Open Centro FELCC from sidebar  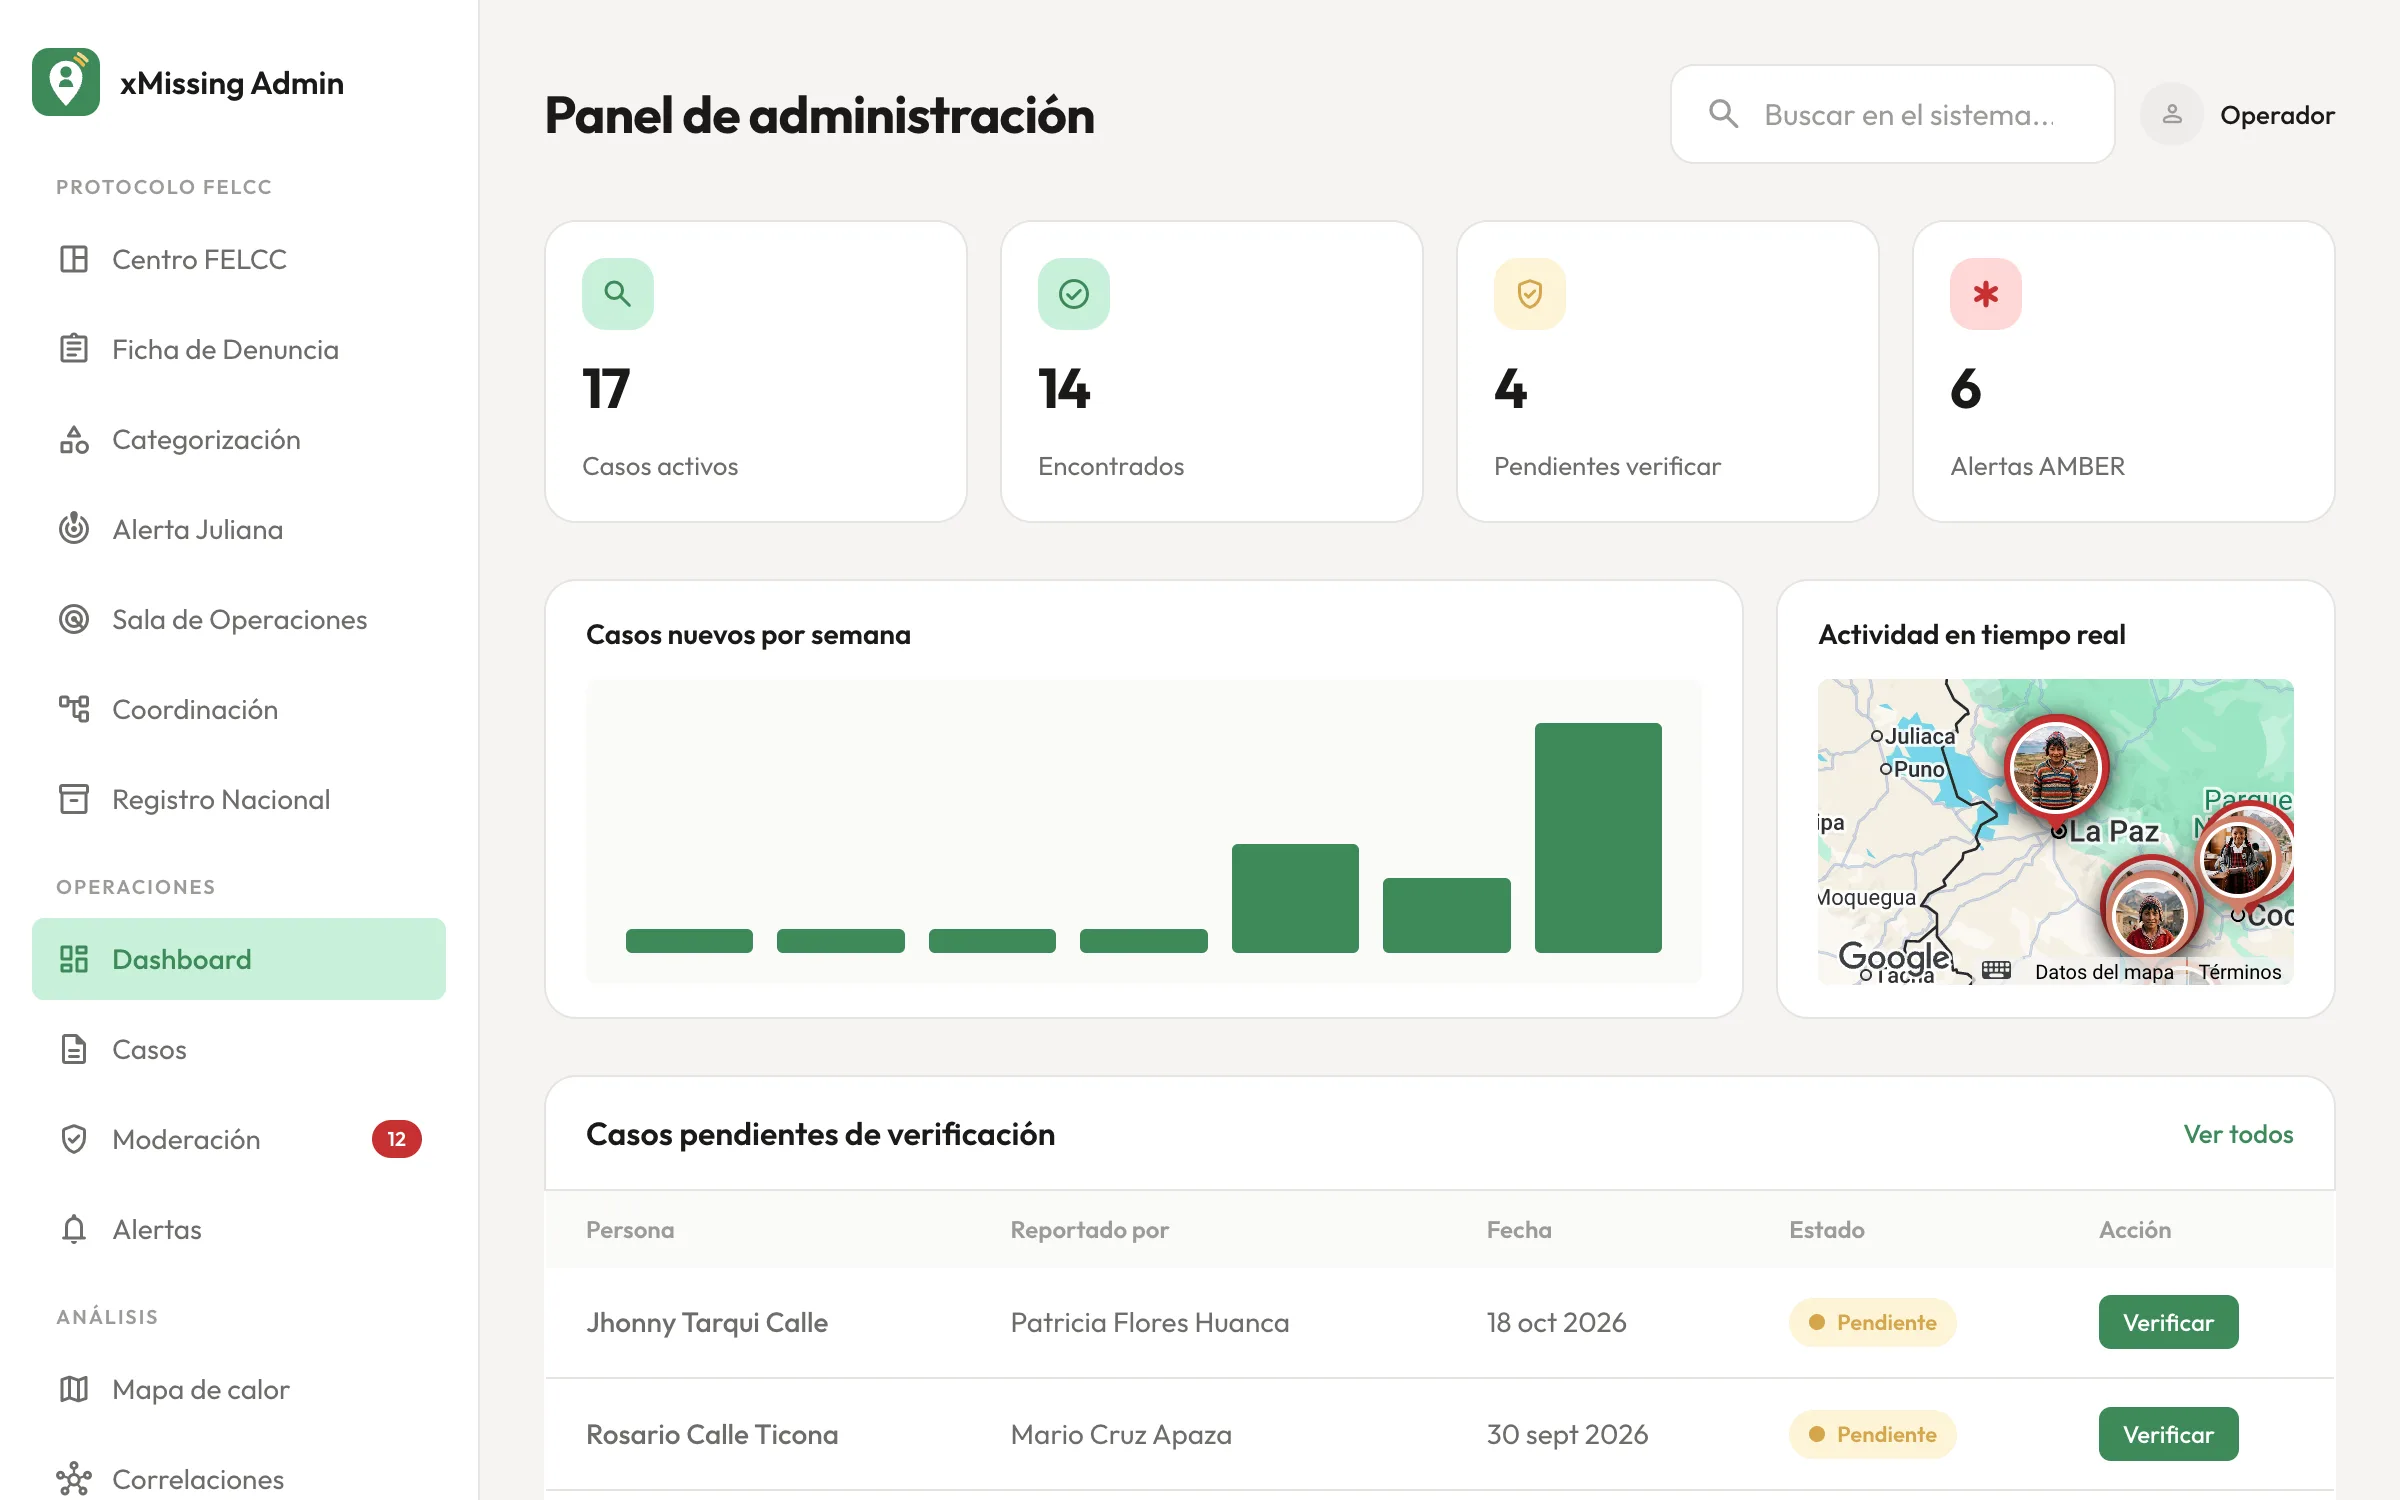click(x=238, y=259)
